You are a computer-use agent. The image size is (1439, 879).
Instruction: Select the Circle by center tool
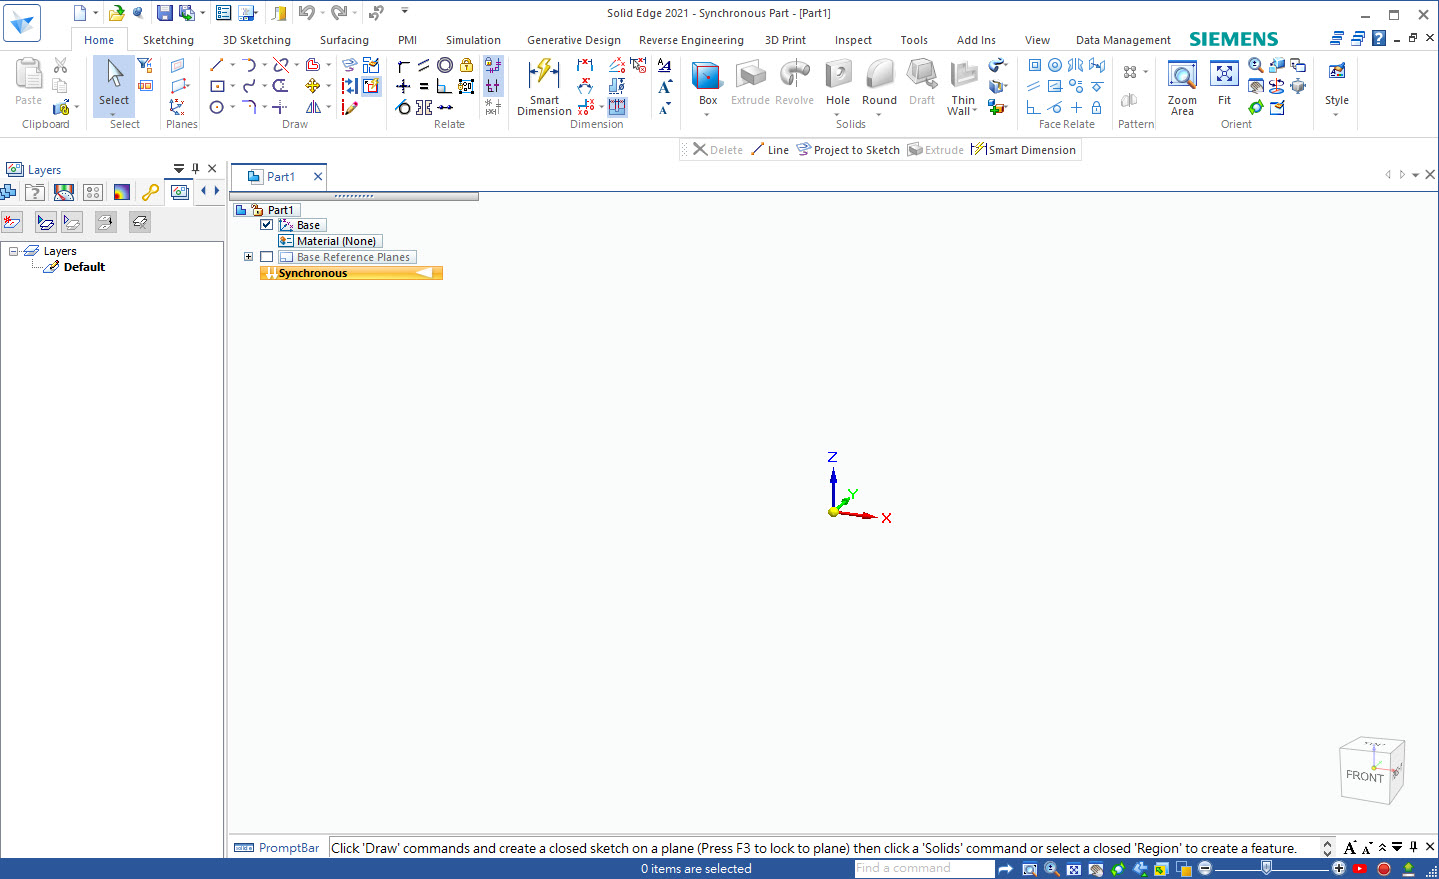[216, 107]
